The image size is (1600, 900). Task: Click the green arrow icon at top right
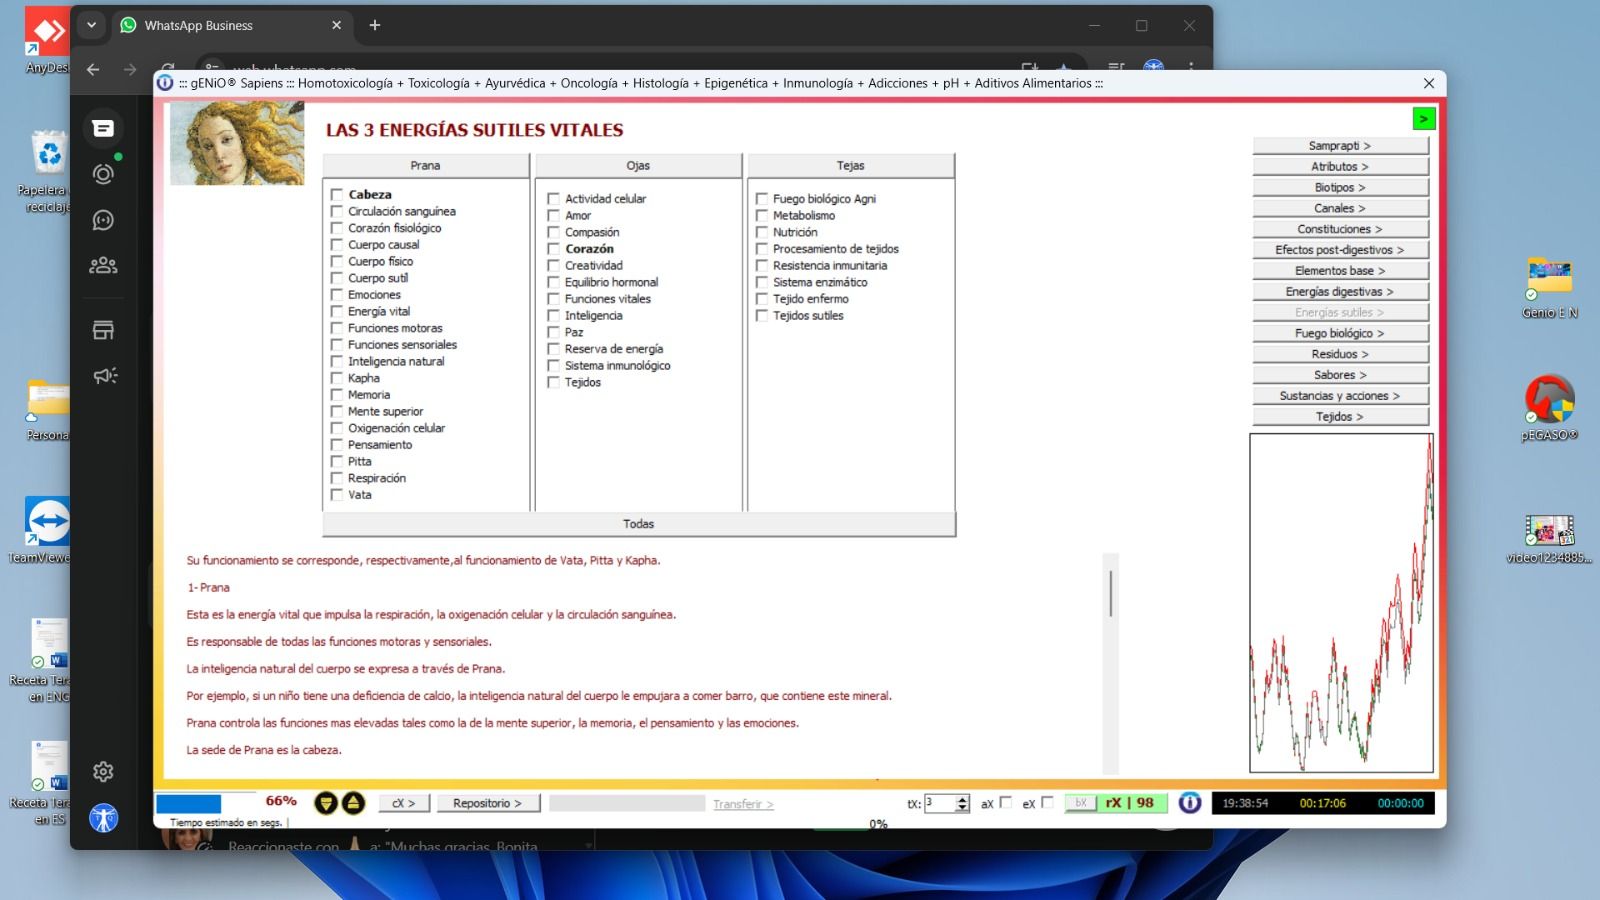coord(1423,119)
